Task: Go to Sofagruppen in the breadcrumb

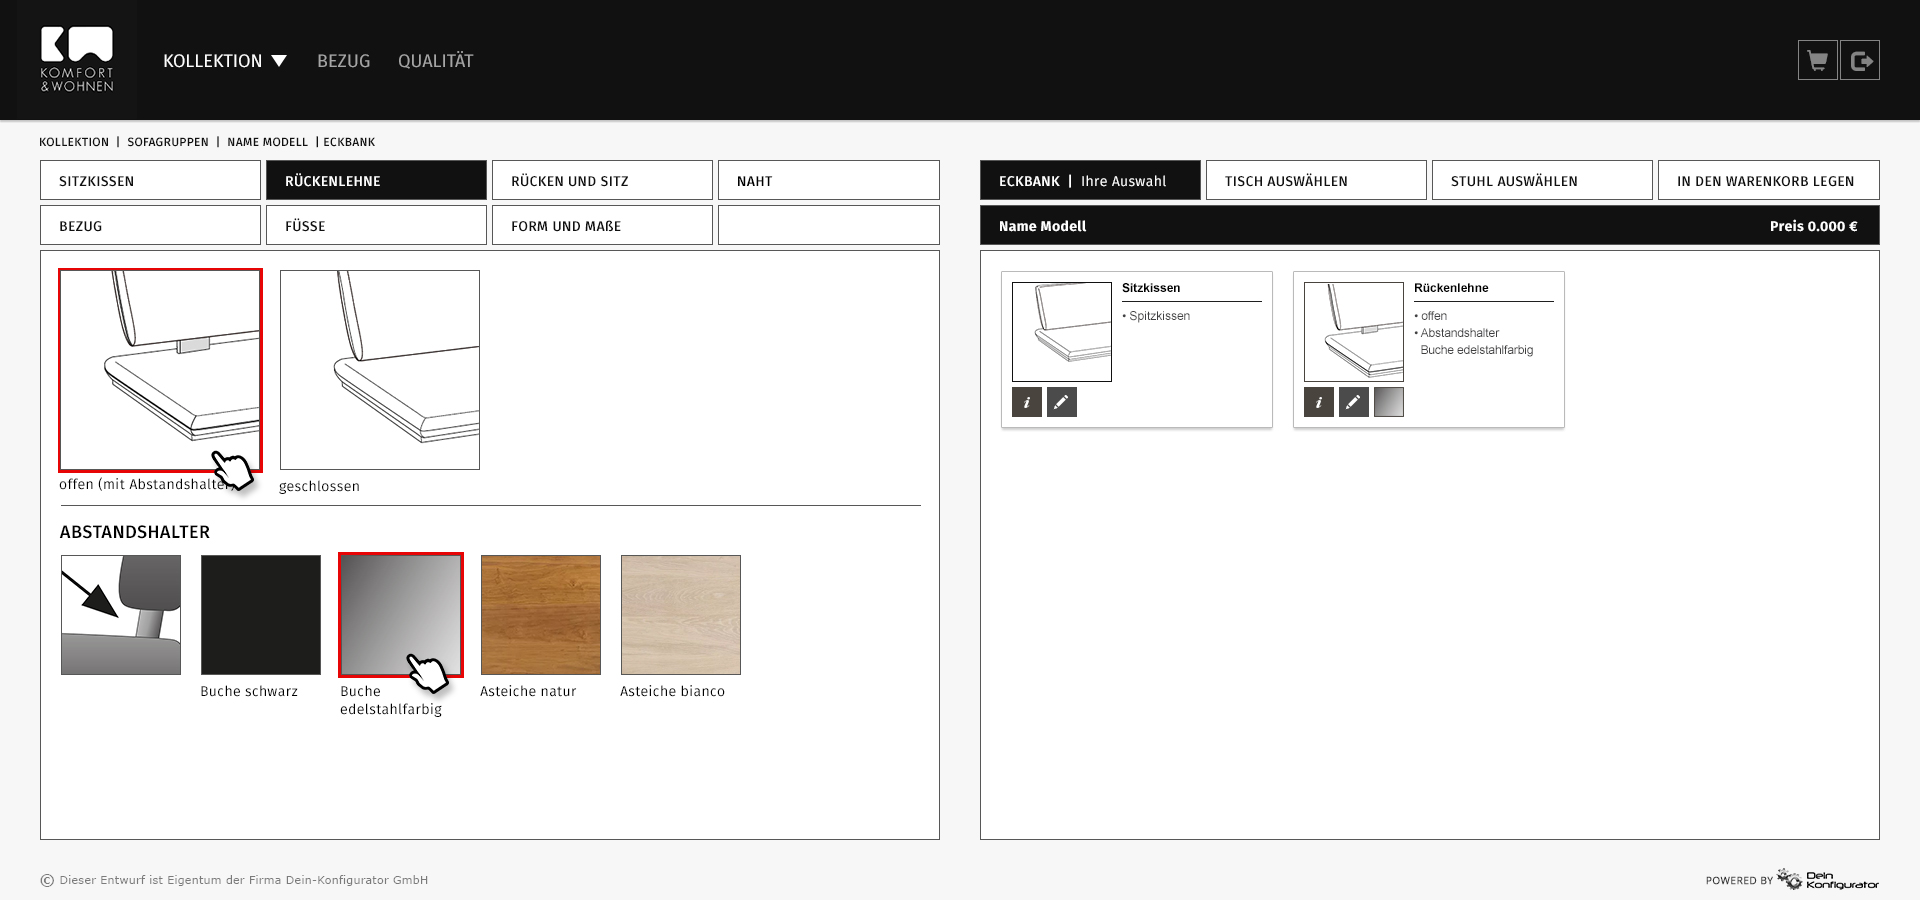Action: point(168,142)
